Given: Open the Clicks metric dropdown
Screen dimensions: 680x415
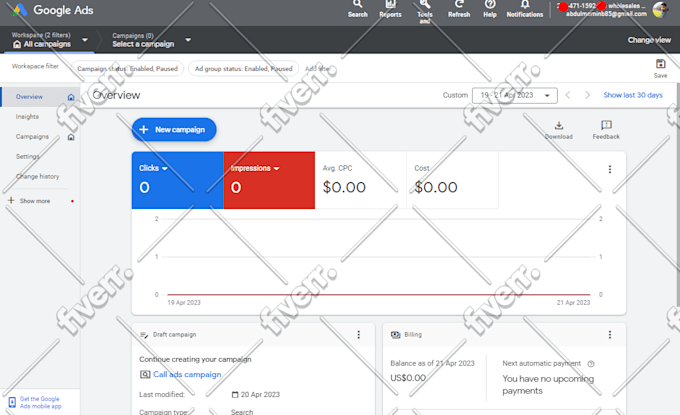Looking at the screenshot, I should point(165,168).
